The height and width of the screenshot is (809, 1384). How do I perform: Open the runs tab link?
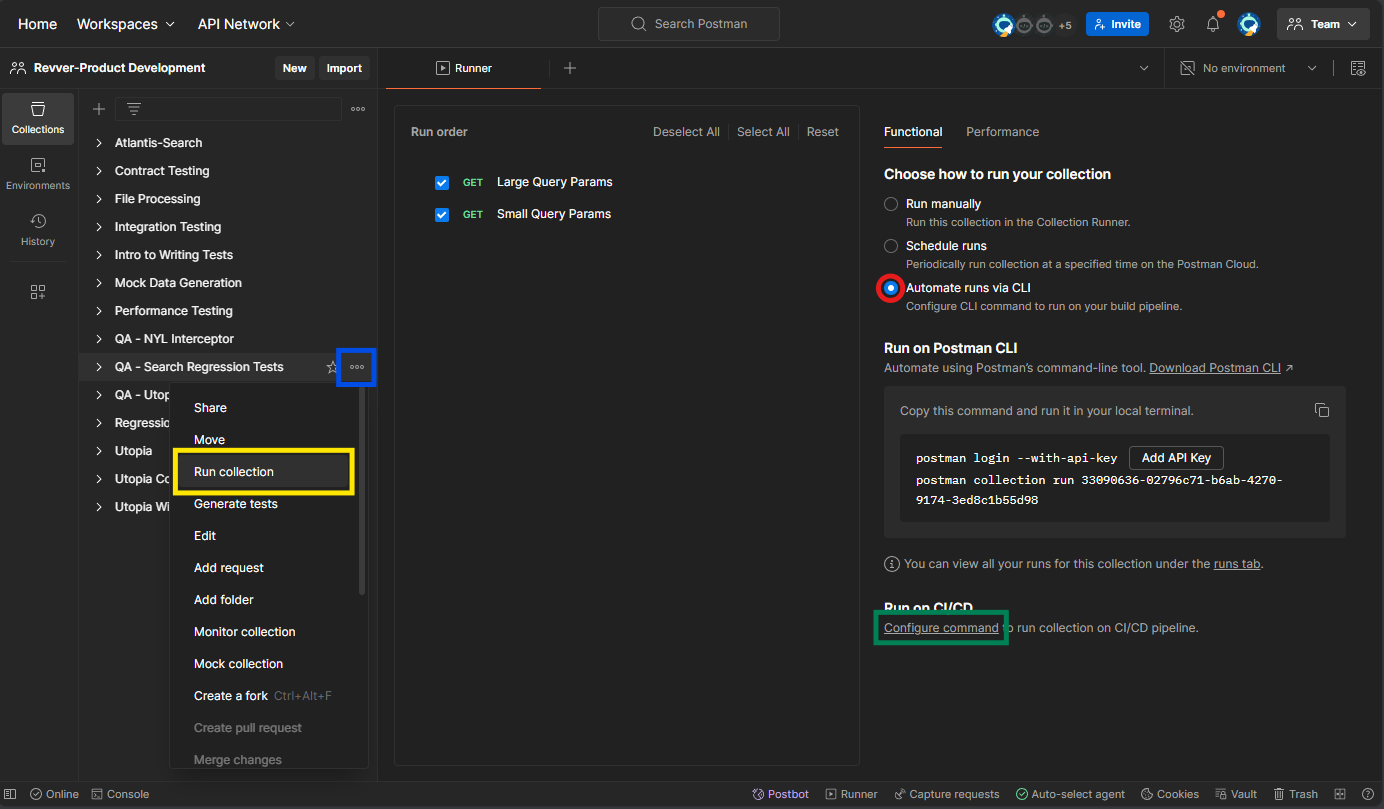1237,564
